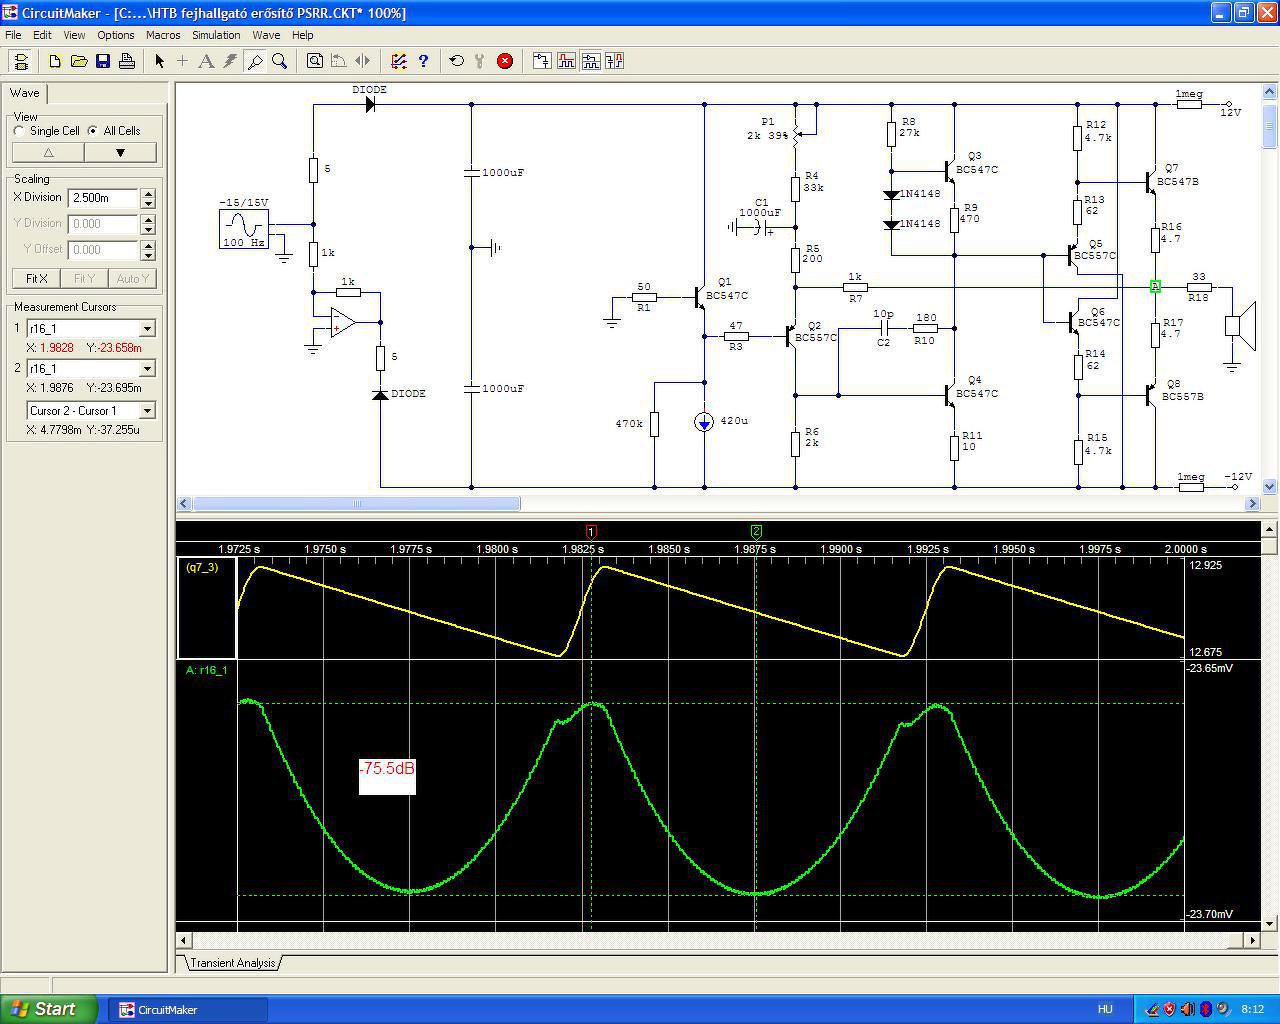Open a circuit file with folder icon
This screenshot has width=1280, height=1024.
79,61
